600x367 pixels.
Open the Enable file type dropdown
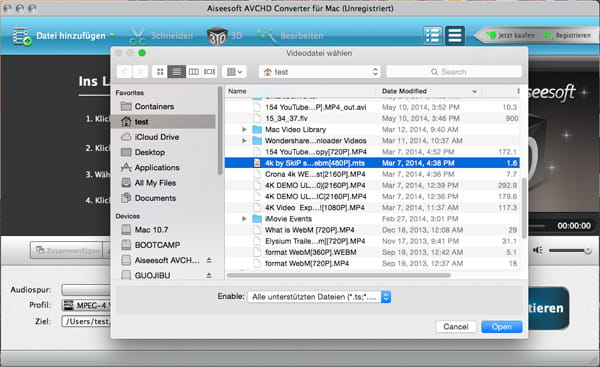(x=319, y=297)
